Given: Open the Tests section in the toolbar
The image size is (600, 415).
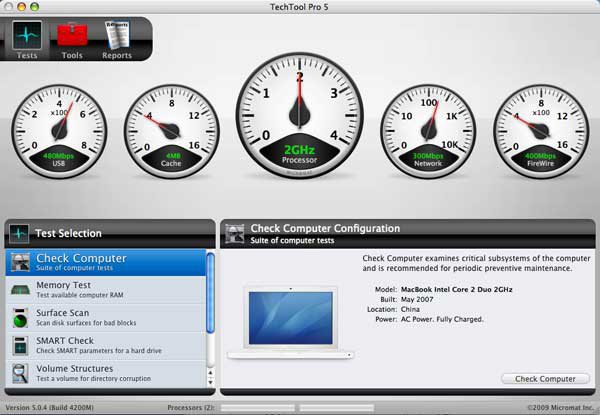Looking at the screenshot, I should [27, 37].
